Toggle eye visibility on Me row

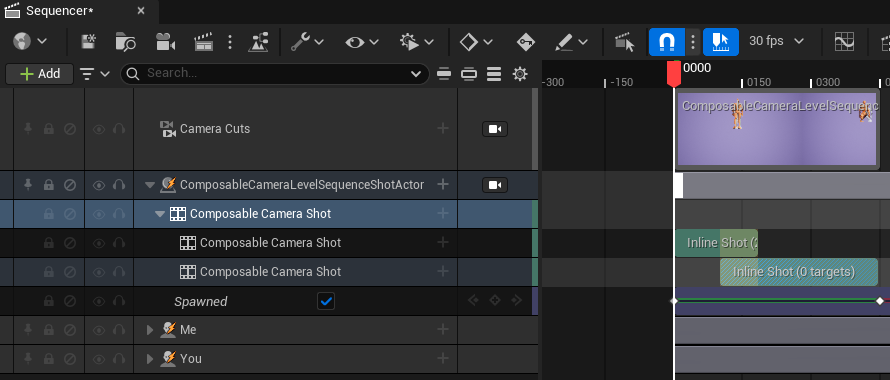[x=99, y=330]
